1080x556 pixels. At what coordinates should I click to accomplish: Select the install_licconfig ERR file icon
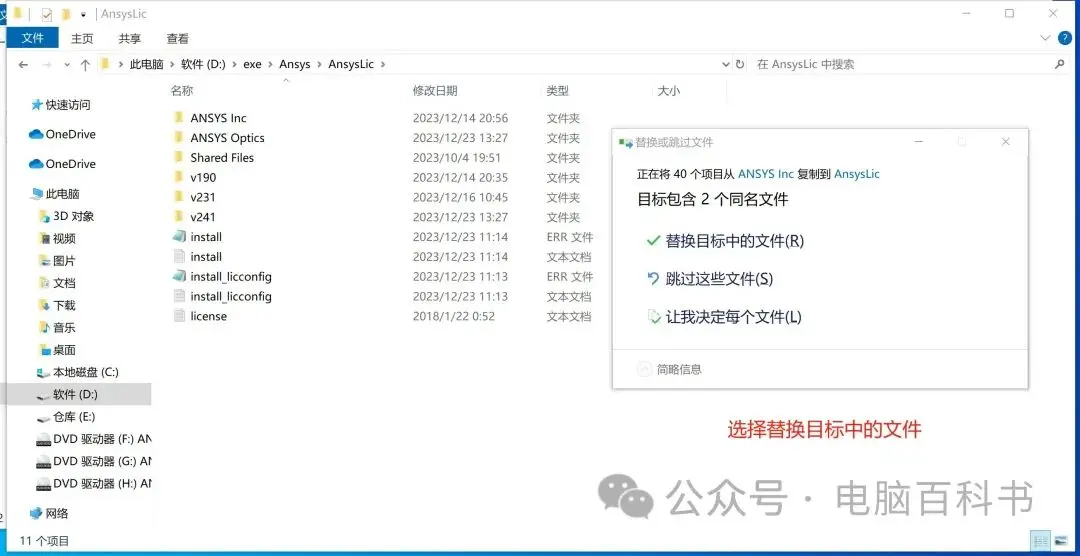179,276
